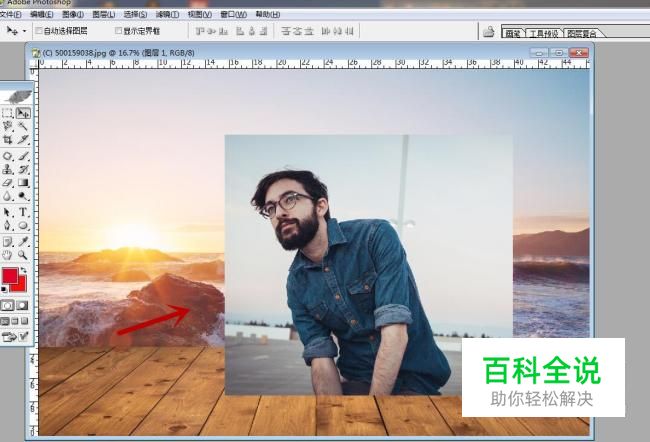Click Distribute Top Edges in options bar
This screenshot has height=442, width=650.
tap(286, 31)
